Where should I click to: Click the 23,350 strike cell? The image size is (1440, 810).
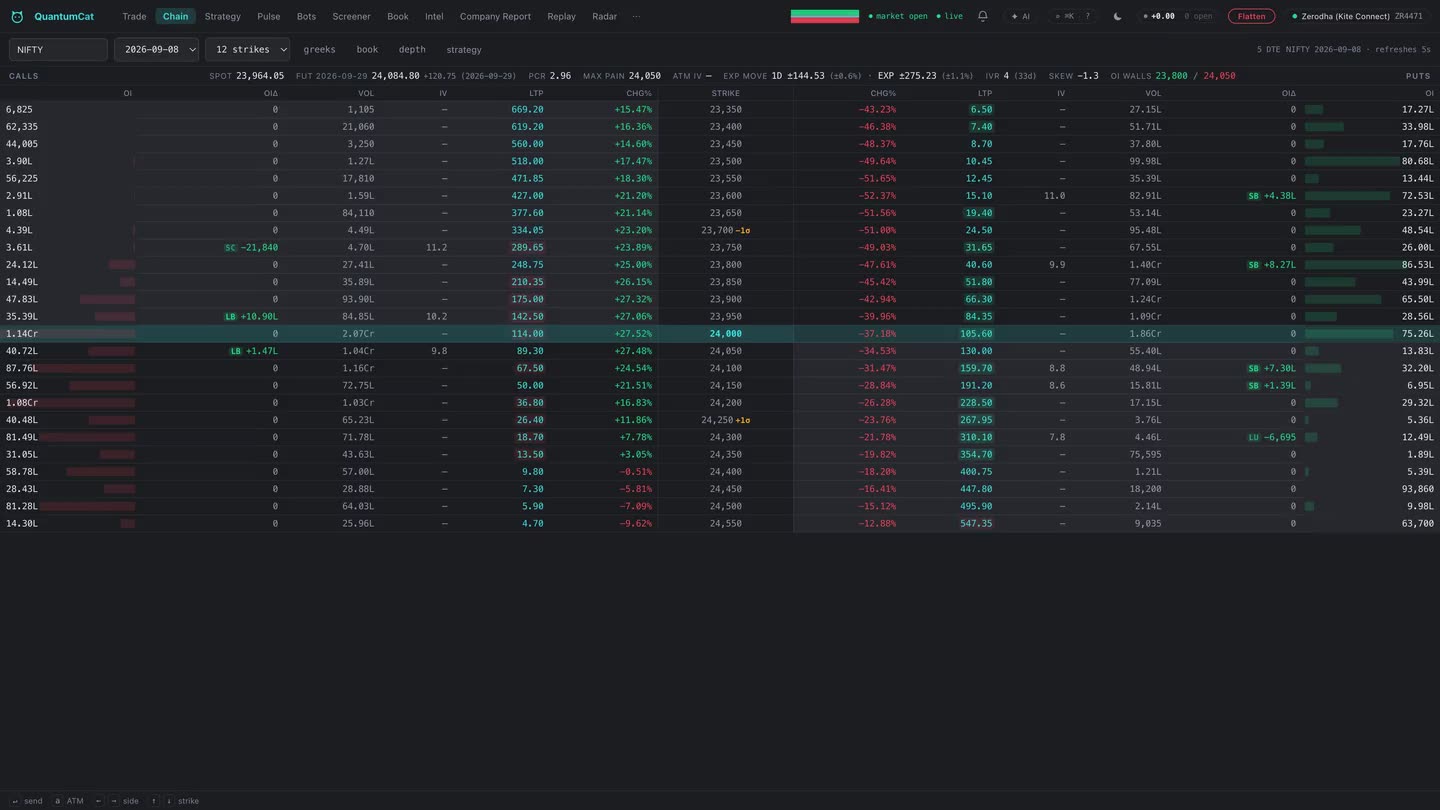tap(726, 110)
